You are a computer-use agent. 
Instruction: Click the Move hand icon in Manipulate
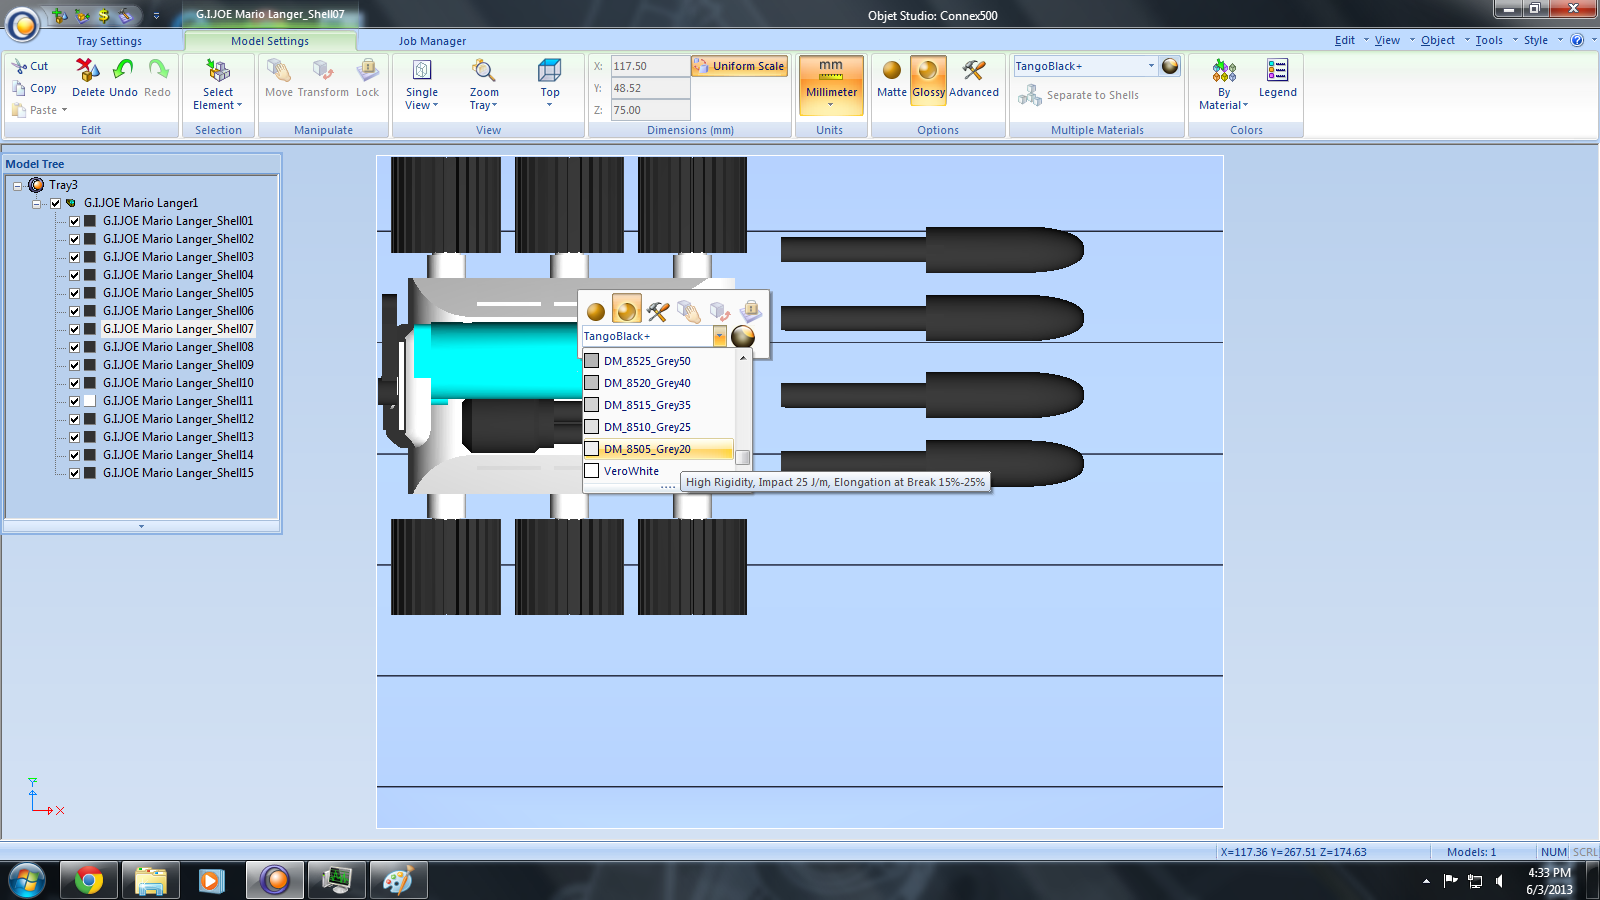(x=279, y=70)
